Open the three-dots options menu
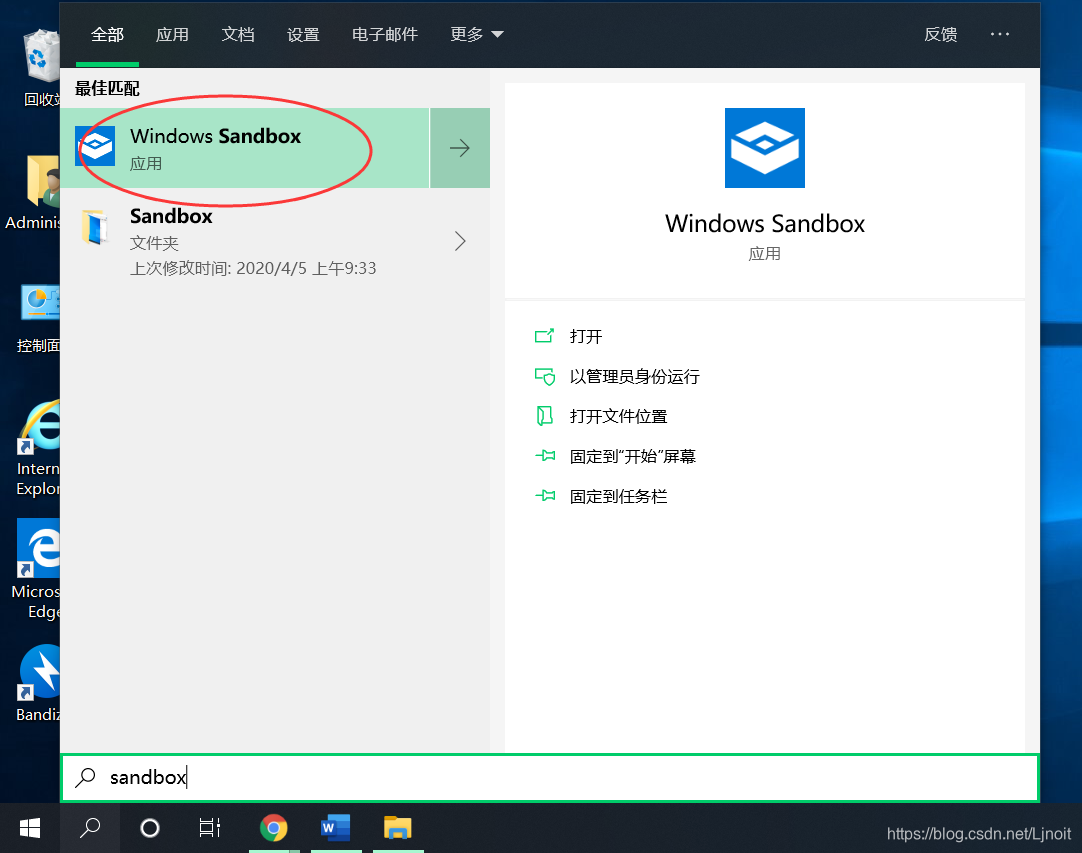 pyautogui.click(x=1000, y=34)
